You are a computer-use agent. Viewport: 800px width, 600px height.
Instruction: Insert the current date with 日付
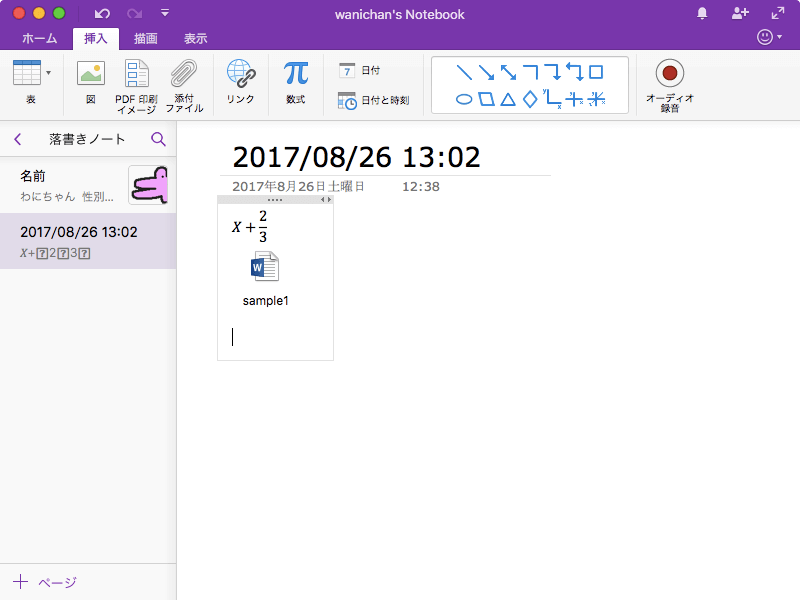click(x=360, y=70)
